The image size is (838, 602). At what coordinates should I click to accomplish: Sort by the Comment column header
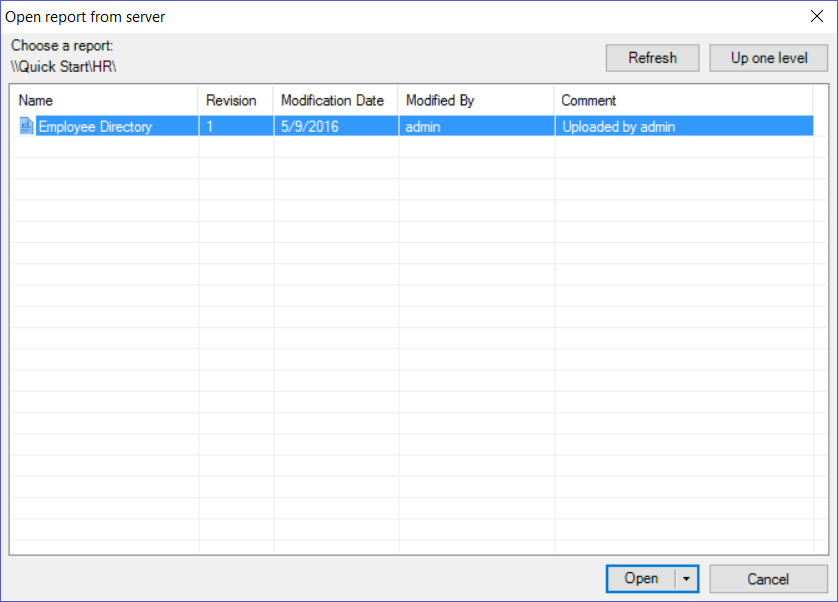[x=684, y=101]
